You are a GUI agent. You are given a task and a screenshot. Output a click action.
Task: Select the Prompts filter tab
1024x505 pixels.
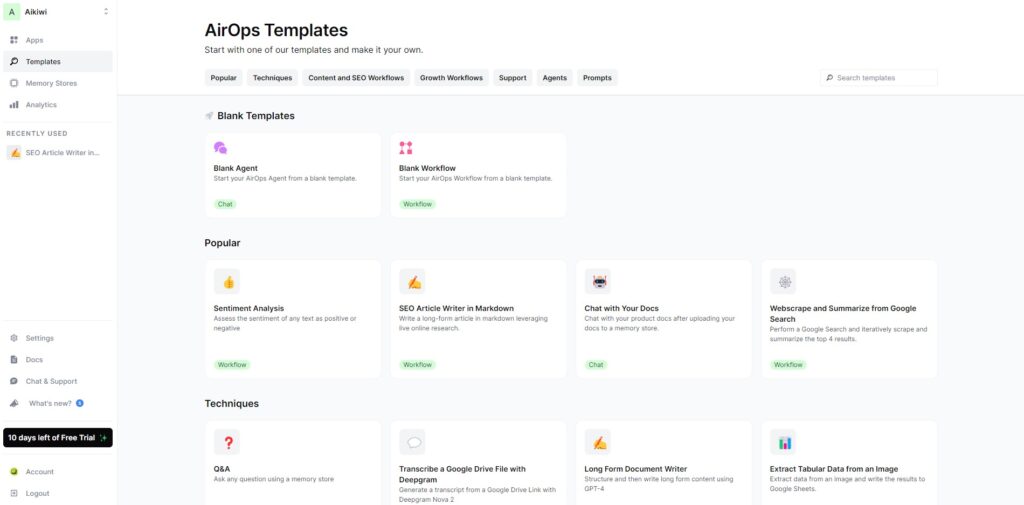[x=597, y=78]
